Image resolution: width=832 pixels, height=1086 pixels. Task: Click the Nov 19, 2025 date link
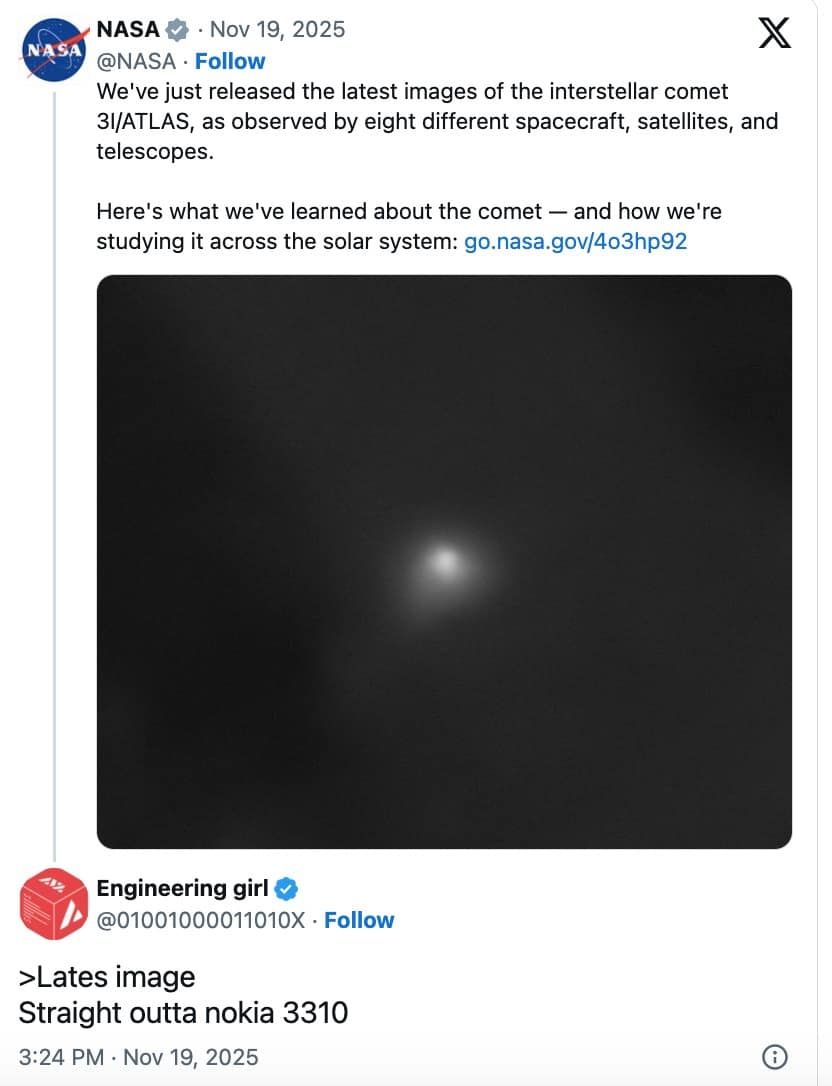pyautogui.click(x=277, y=29)
